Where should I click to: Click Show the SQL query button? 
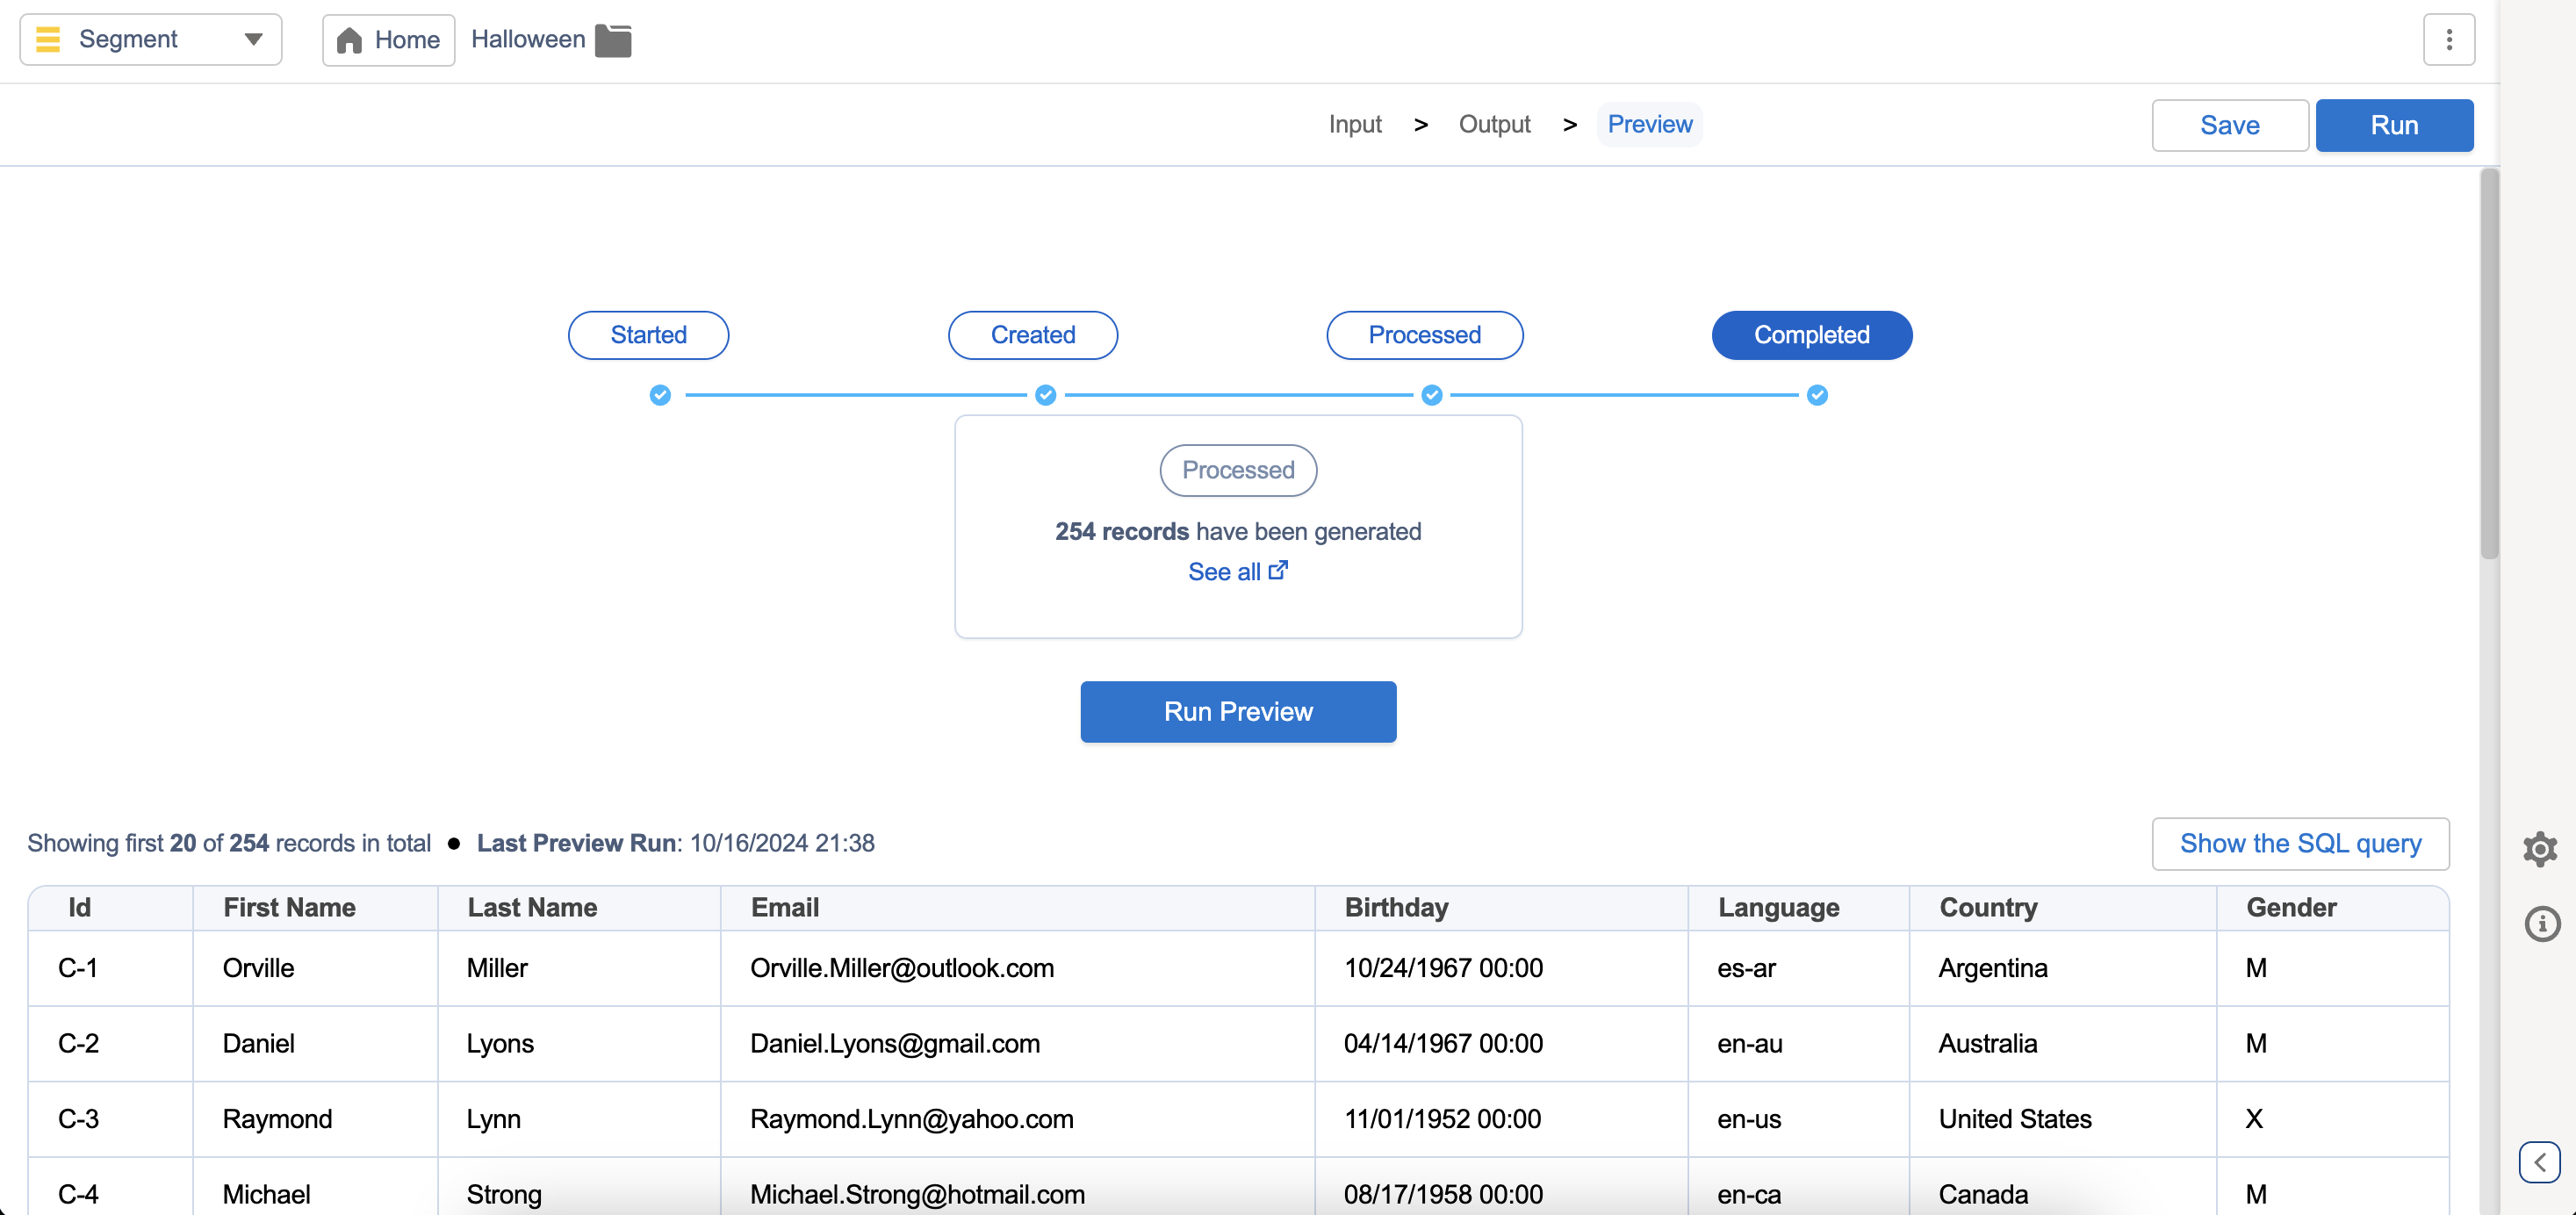click(2299, 843)
